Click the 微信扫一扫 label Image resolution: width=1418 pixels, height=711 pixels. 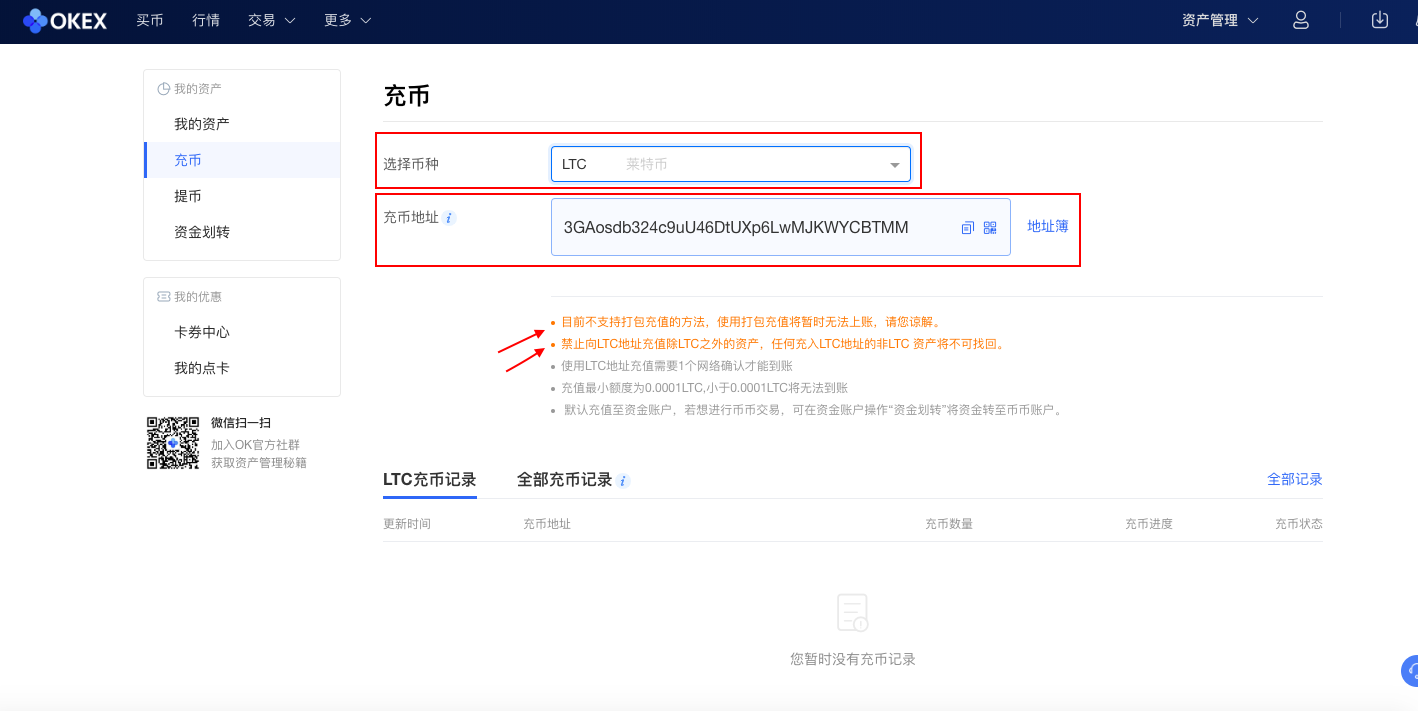(241, 423)
